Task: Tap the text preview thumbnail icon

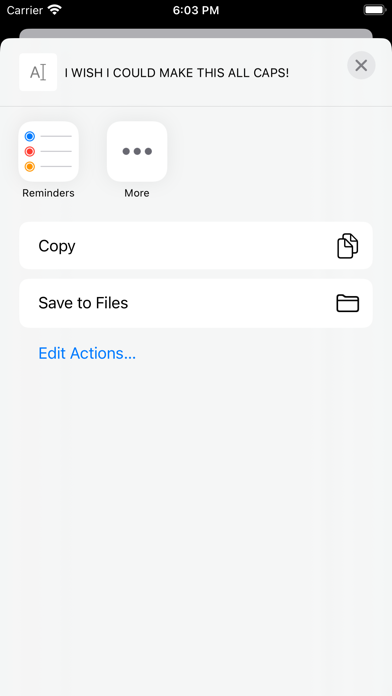Action: click(38, 72)
